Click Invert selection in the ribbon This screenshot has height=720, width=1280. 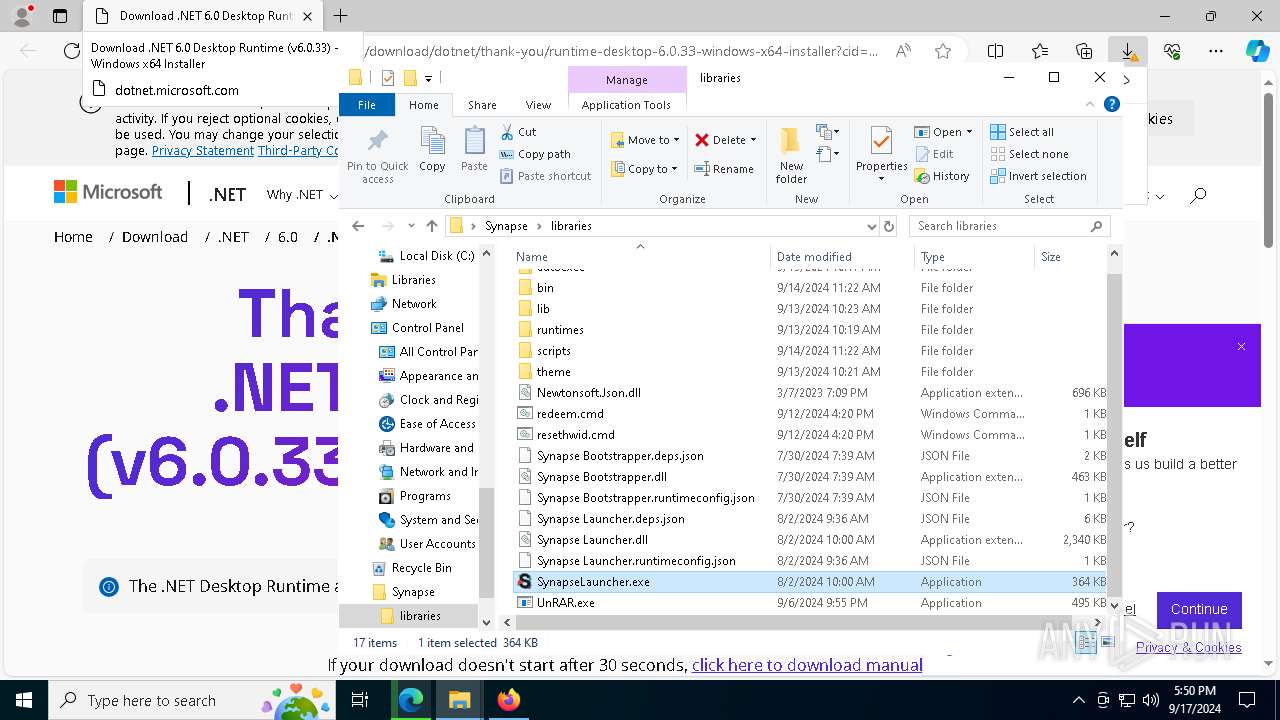pyautogui.click(x=1038, y=176)
